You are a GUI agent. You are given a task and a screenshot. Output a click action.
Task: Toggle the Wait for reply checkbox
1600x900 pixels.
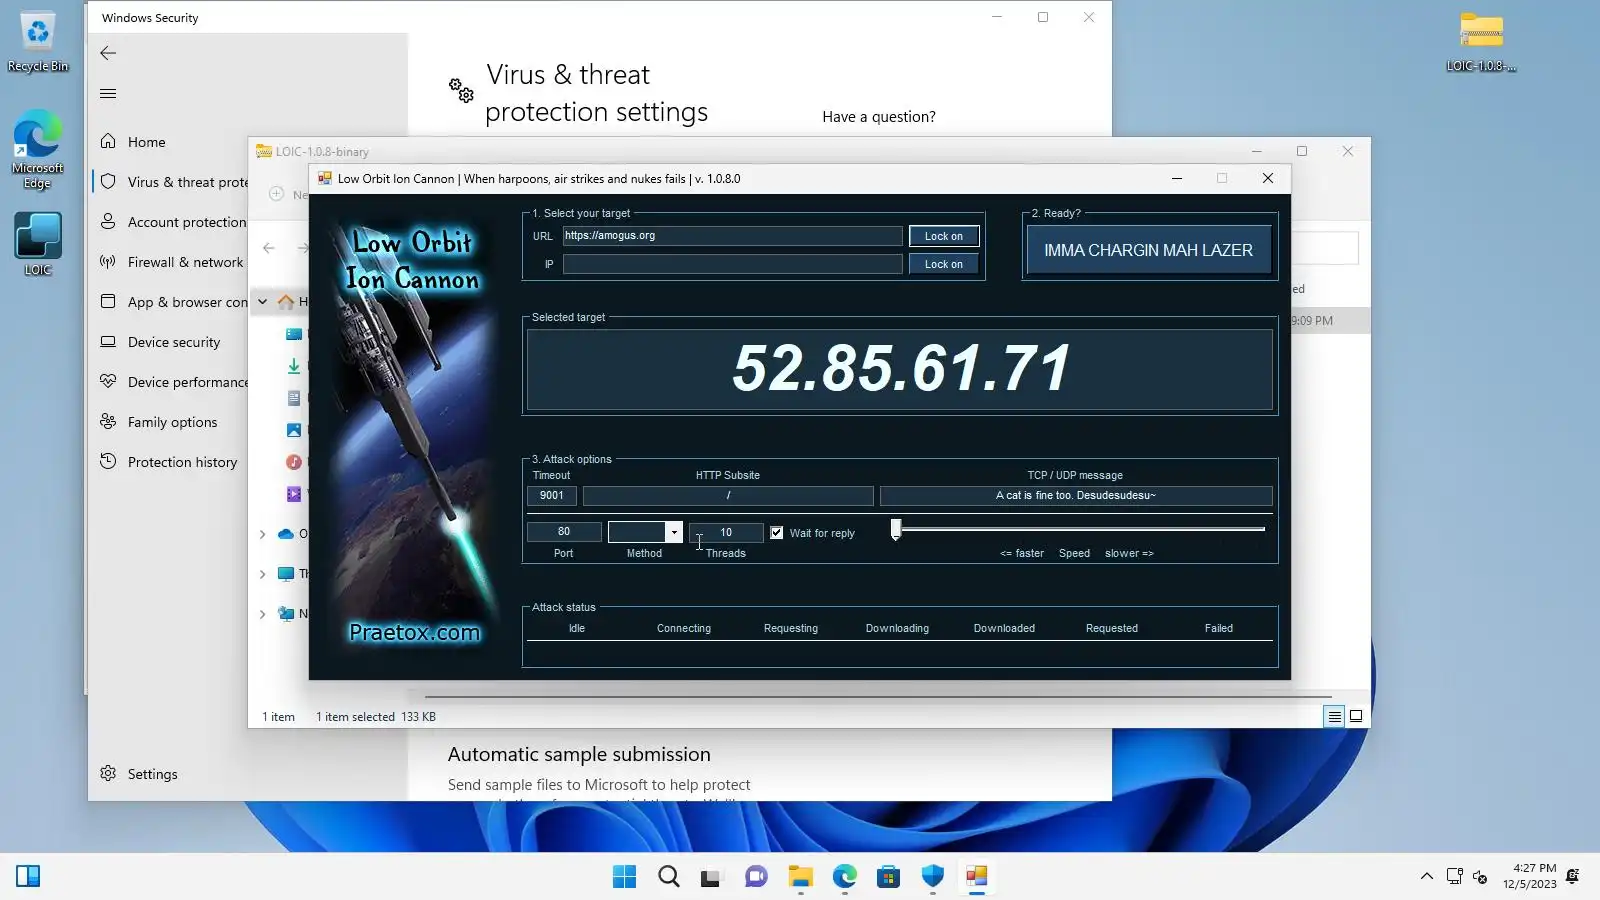point(777,533)
